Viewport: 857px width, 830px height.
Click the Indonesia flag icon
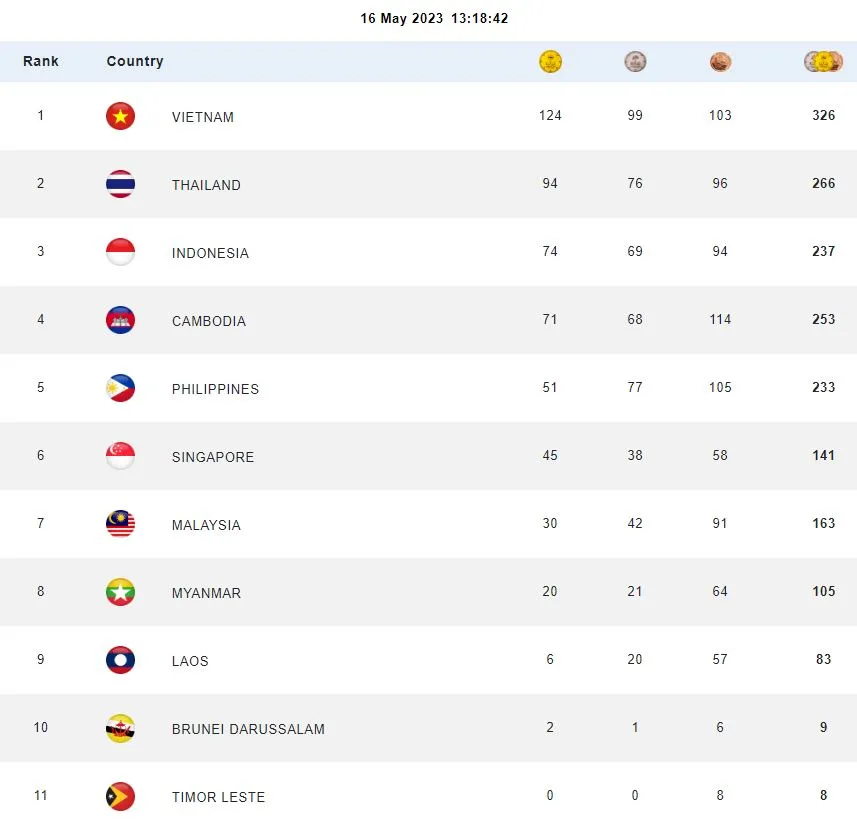tap(121, 252)
